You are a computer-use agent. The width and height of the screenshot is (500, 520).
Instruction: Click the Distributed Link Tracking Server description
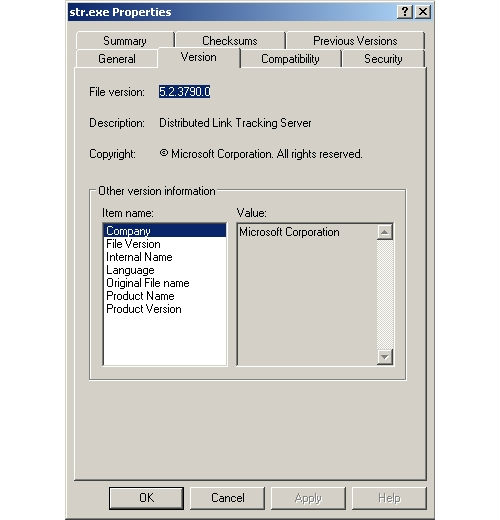pos(235,123)
